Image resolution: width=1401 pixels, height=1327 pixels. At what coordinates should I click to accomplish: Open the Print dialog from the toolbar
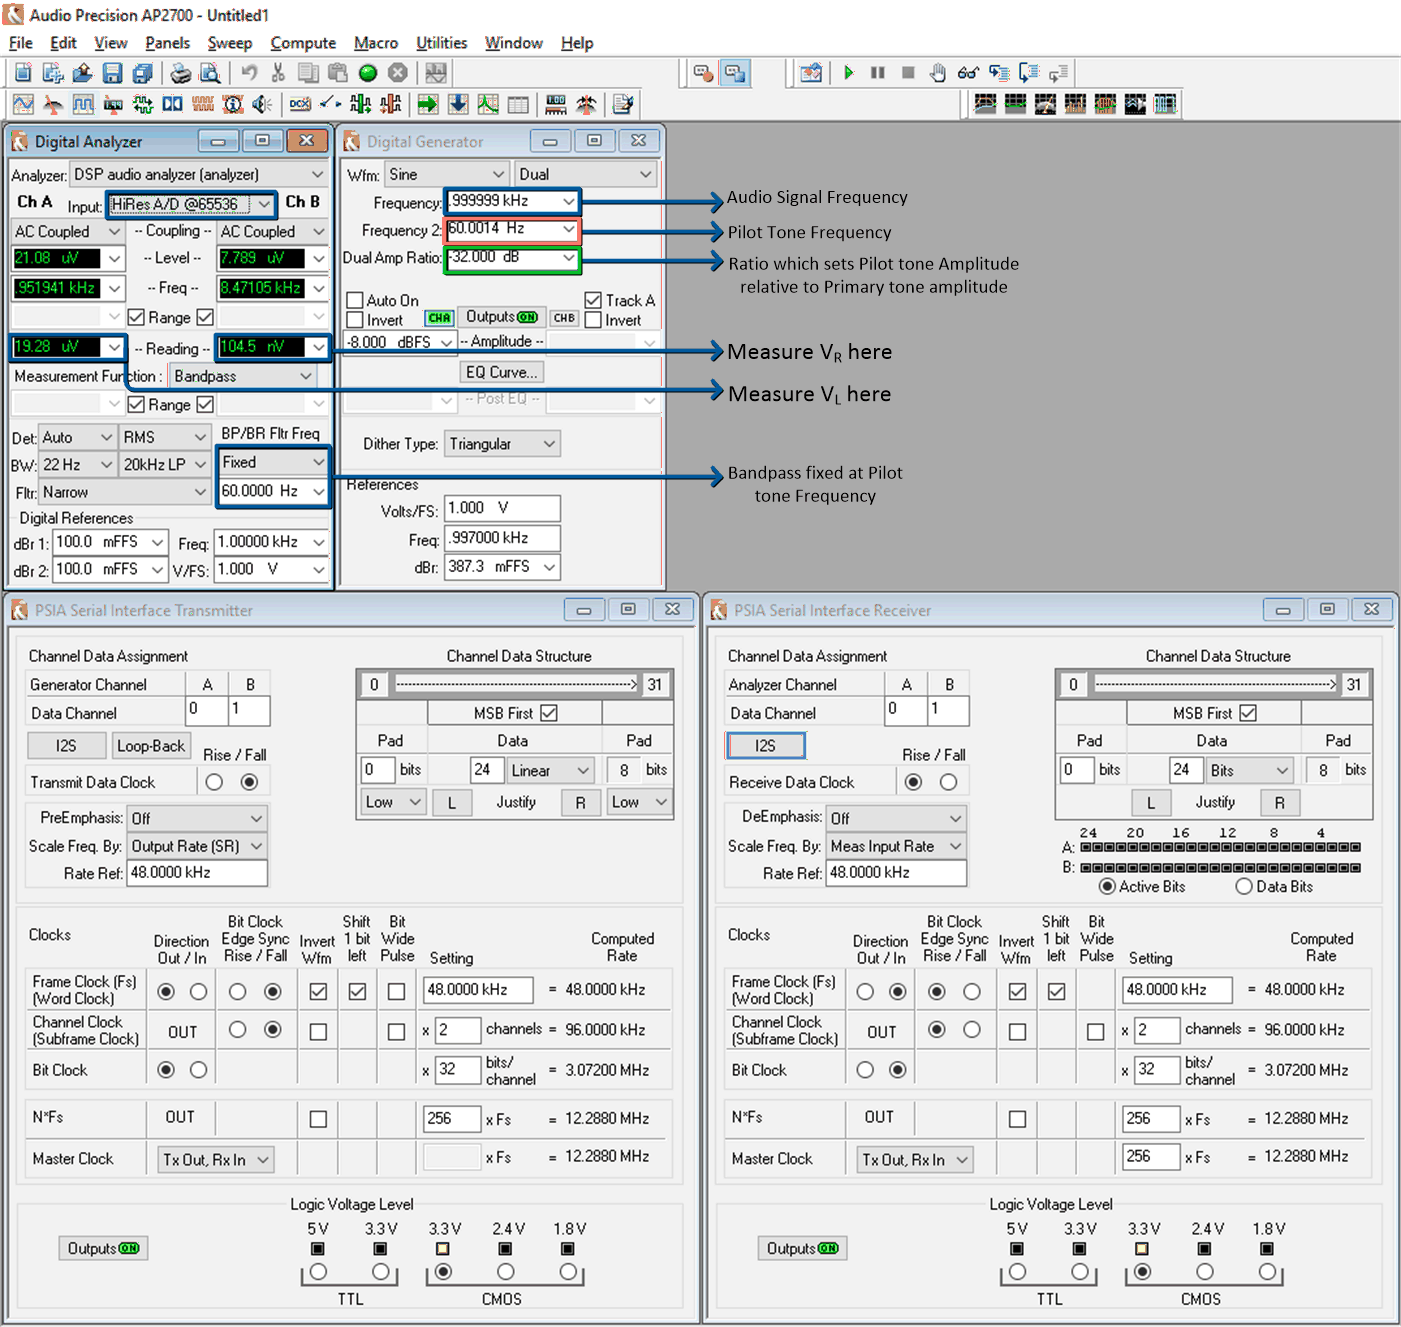pyautogui.click(x=181, y=72)
